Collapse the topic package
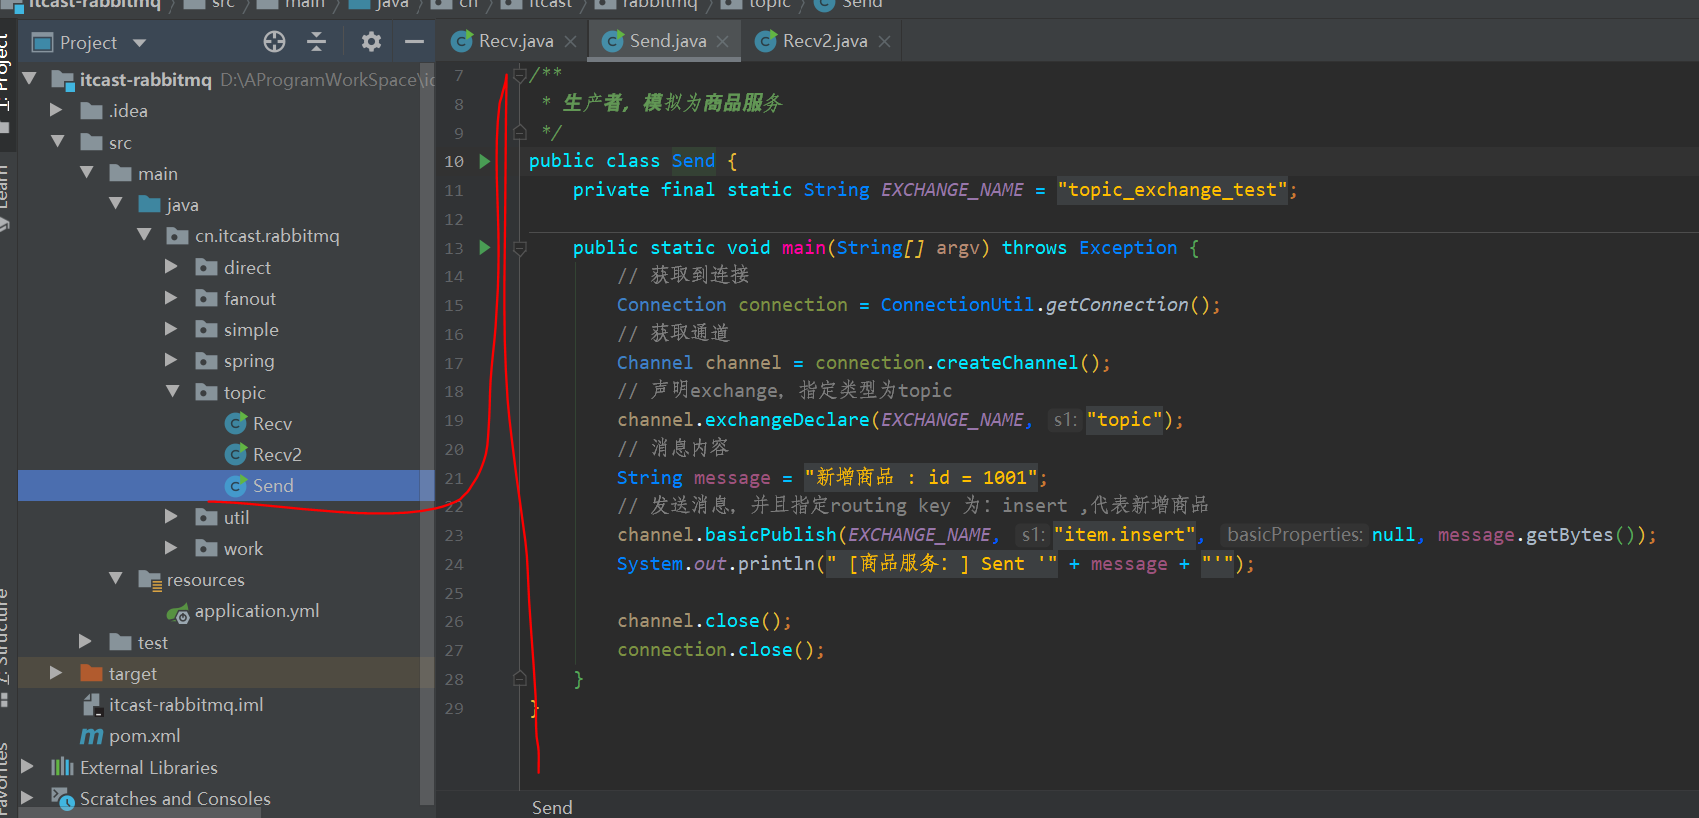The width and height of the screenshot is (1699, 818). [x=173, y=392]
